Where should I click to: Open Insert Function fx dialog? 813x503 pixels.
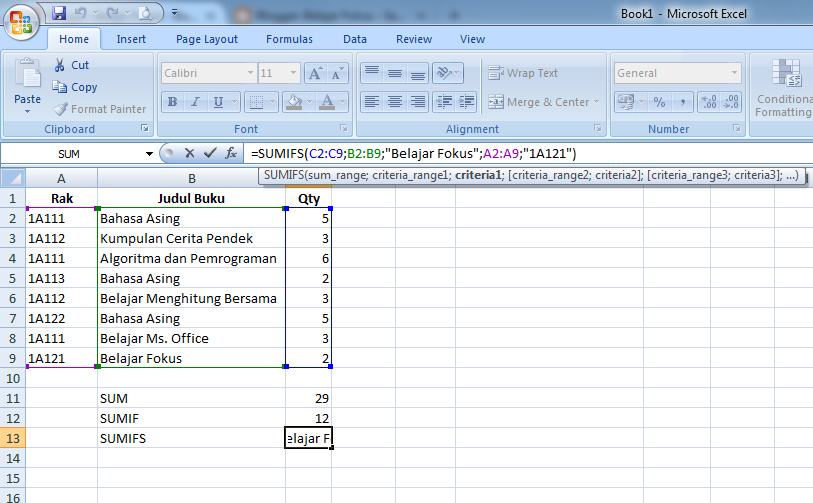[x=231, y=153]
